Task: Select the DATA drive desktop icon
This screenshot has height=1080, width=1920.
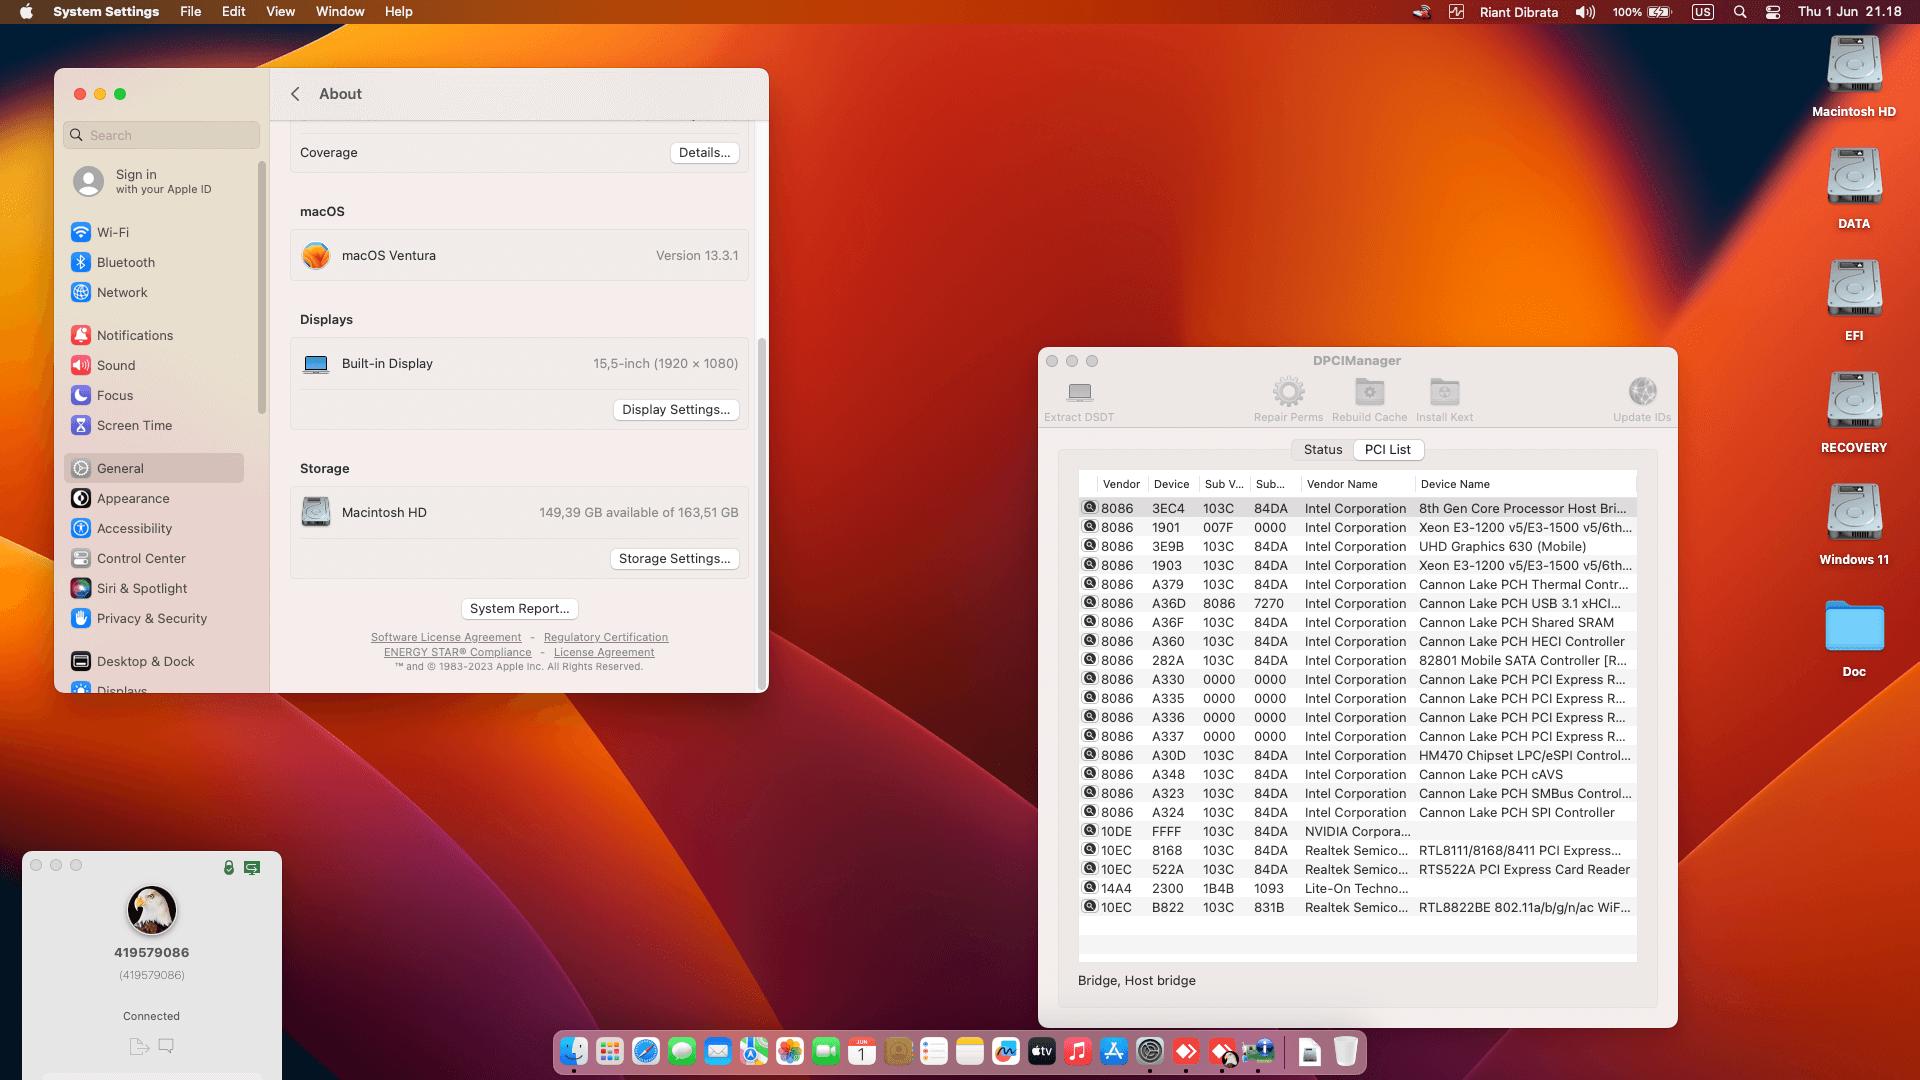Action: (1854, 189)
